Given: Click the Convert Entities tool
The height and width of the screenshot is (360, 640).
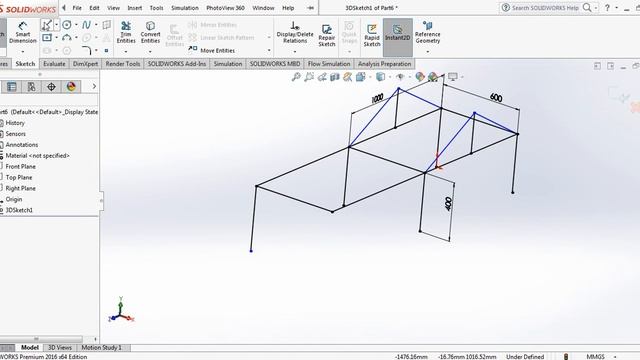Looking at the screenshot, I should (x=150, y=32).
